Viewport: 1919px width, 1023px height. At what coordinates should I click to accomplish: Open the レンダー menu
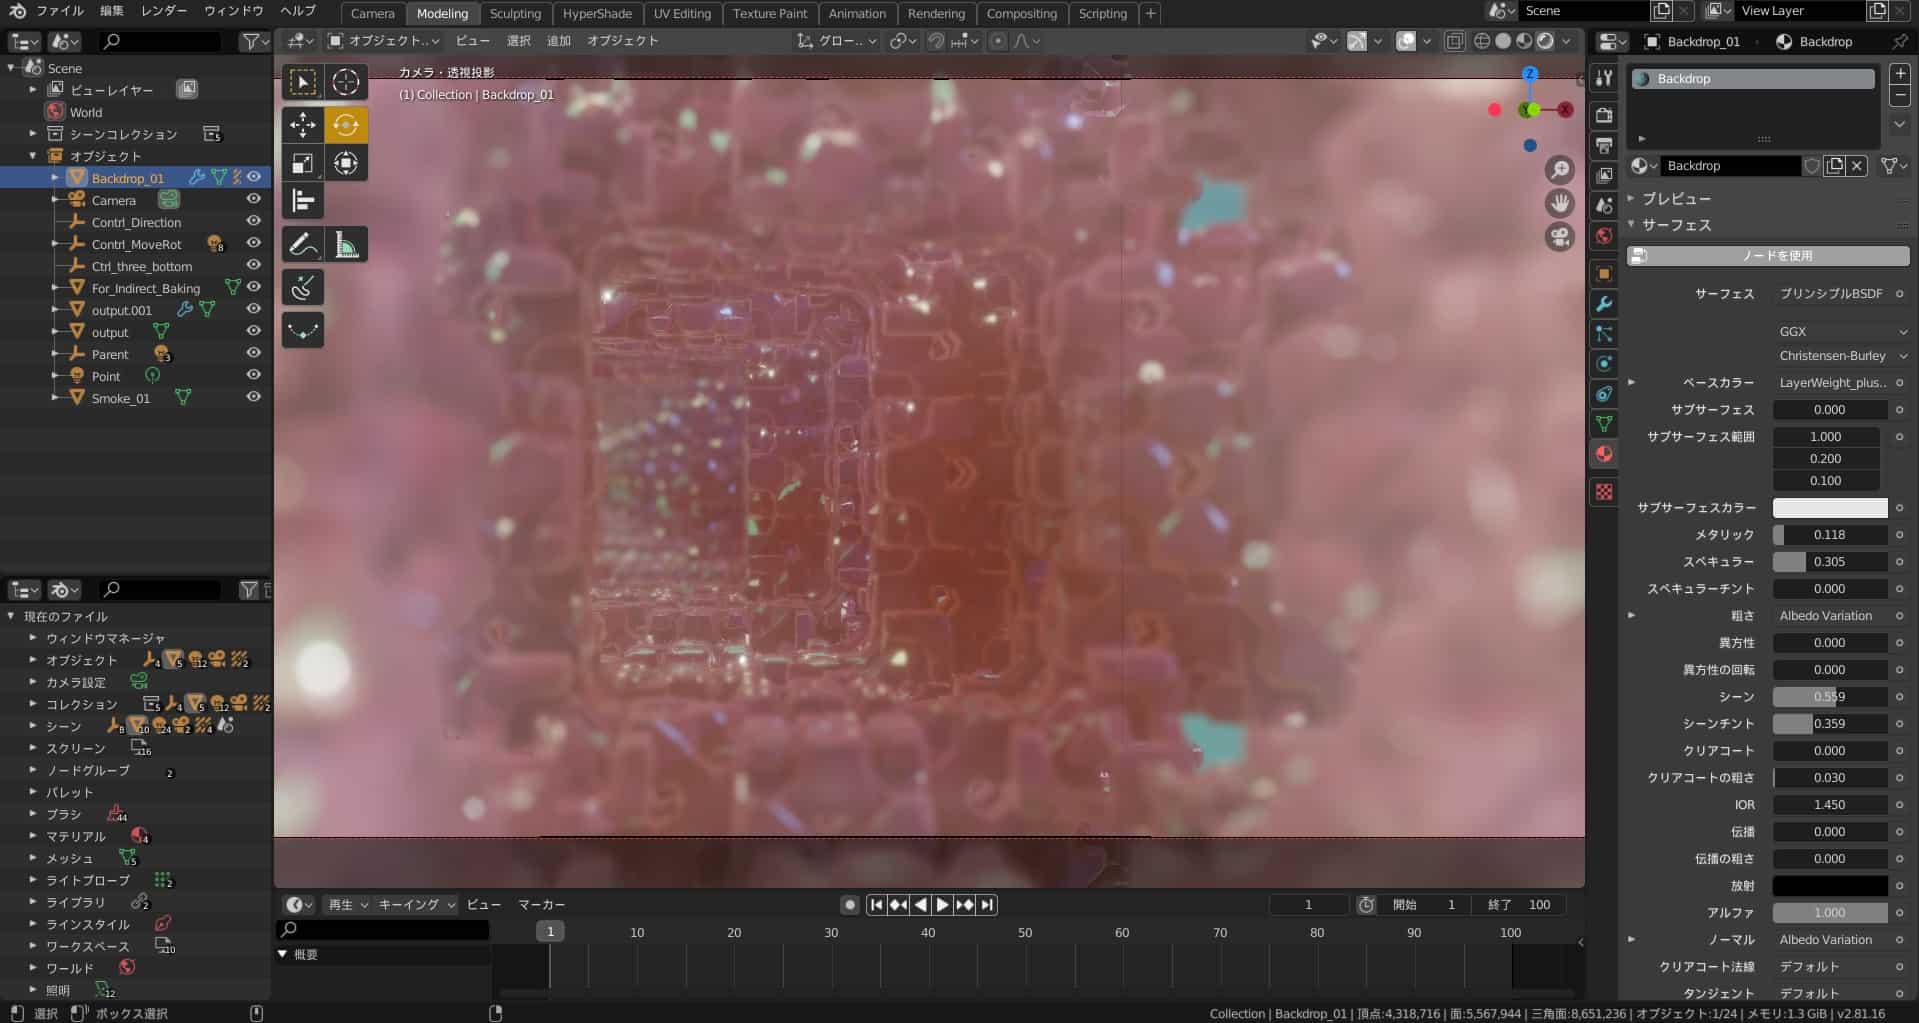click(164, 11)
